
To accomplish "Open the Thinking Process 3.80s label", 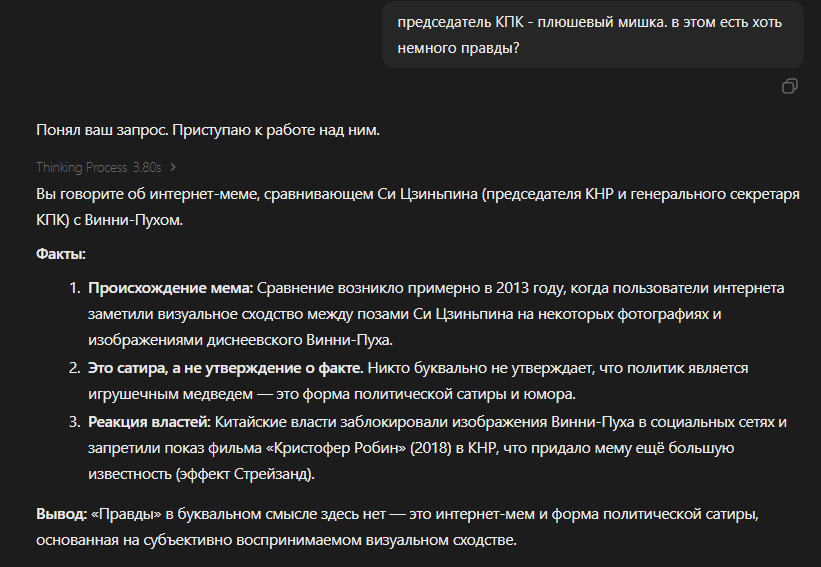I will (98, 167).
